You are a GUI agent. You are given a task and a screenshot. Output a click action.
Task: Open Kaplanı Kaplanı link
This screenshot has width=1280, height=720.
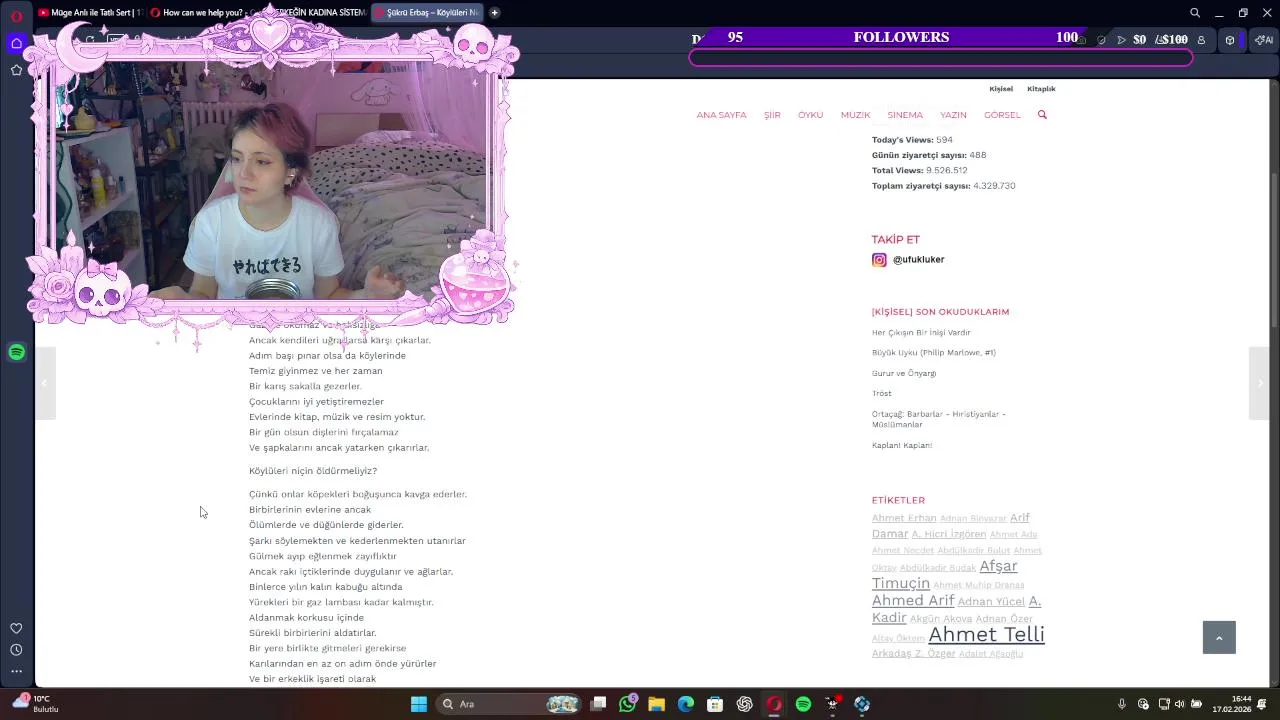tap(902, 445)
